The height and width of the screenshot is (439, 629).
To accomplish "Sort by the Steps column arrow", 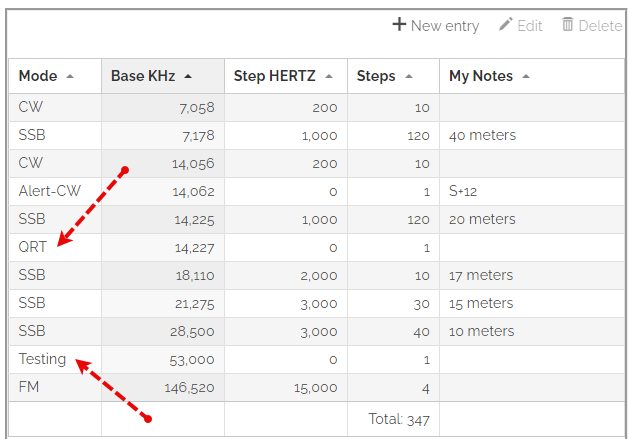I will [x=408, y=76].
